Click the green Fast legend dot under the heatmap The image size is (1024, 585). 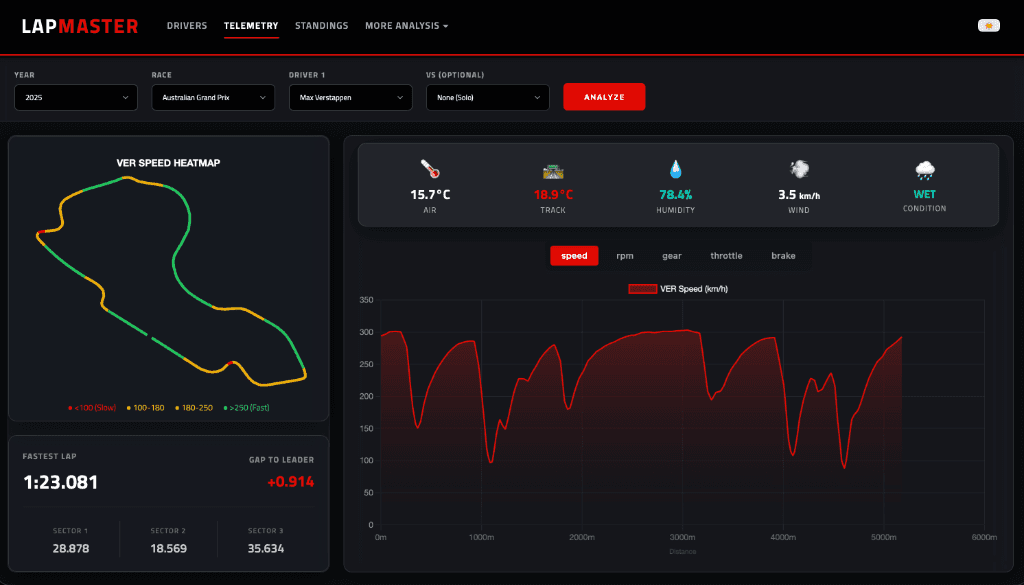pos(225,407)
